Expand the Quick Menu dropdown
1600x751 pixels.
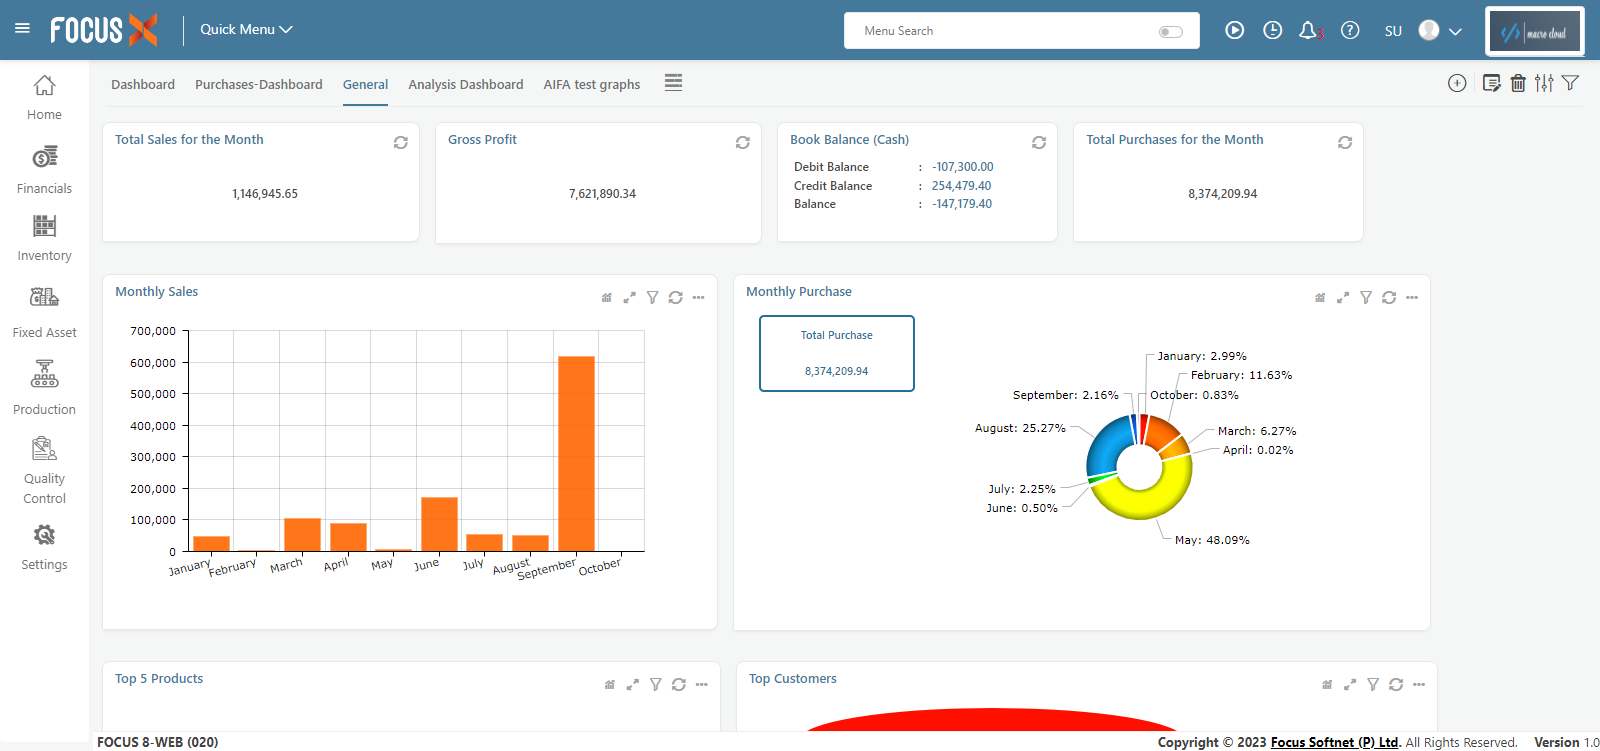pos(246,30)
